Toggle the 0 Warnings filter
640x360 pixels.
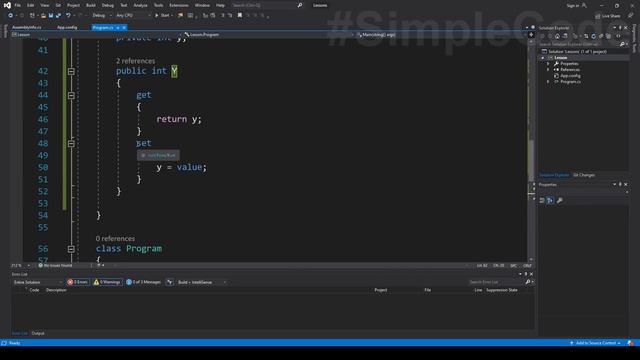[x=107, y=282]
